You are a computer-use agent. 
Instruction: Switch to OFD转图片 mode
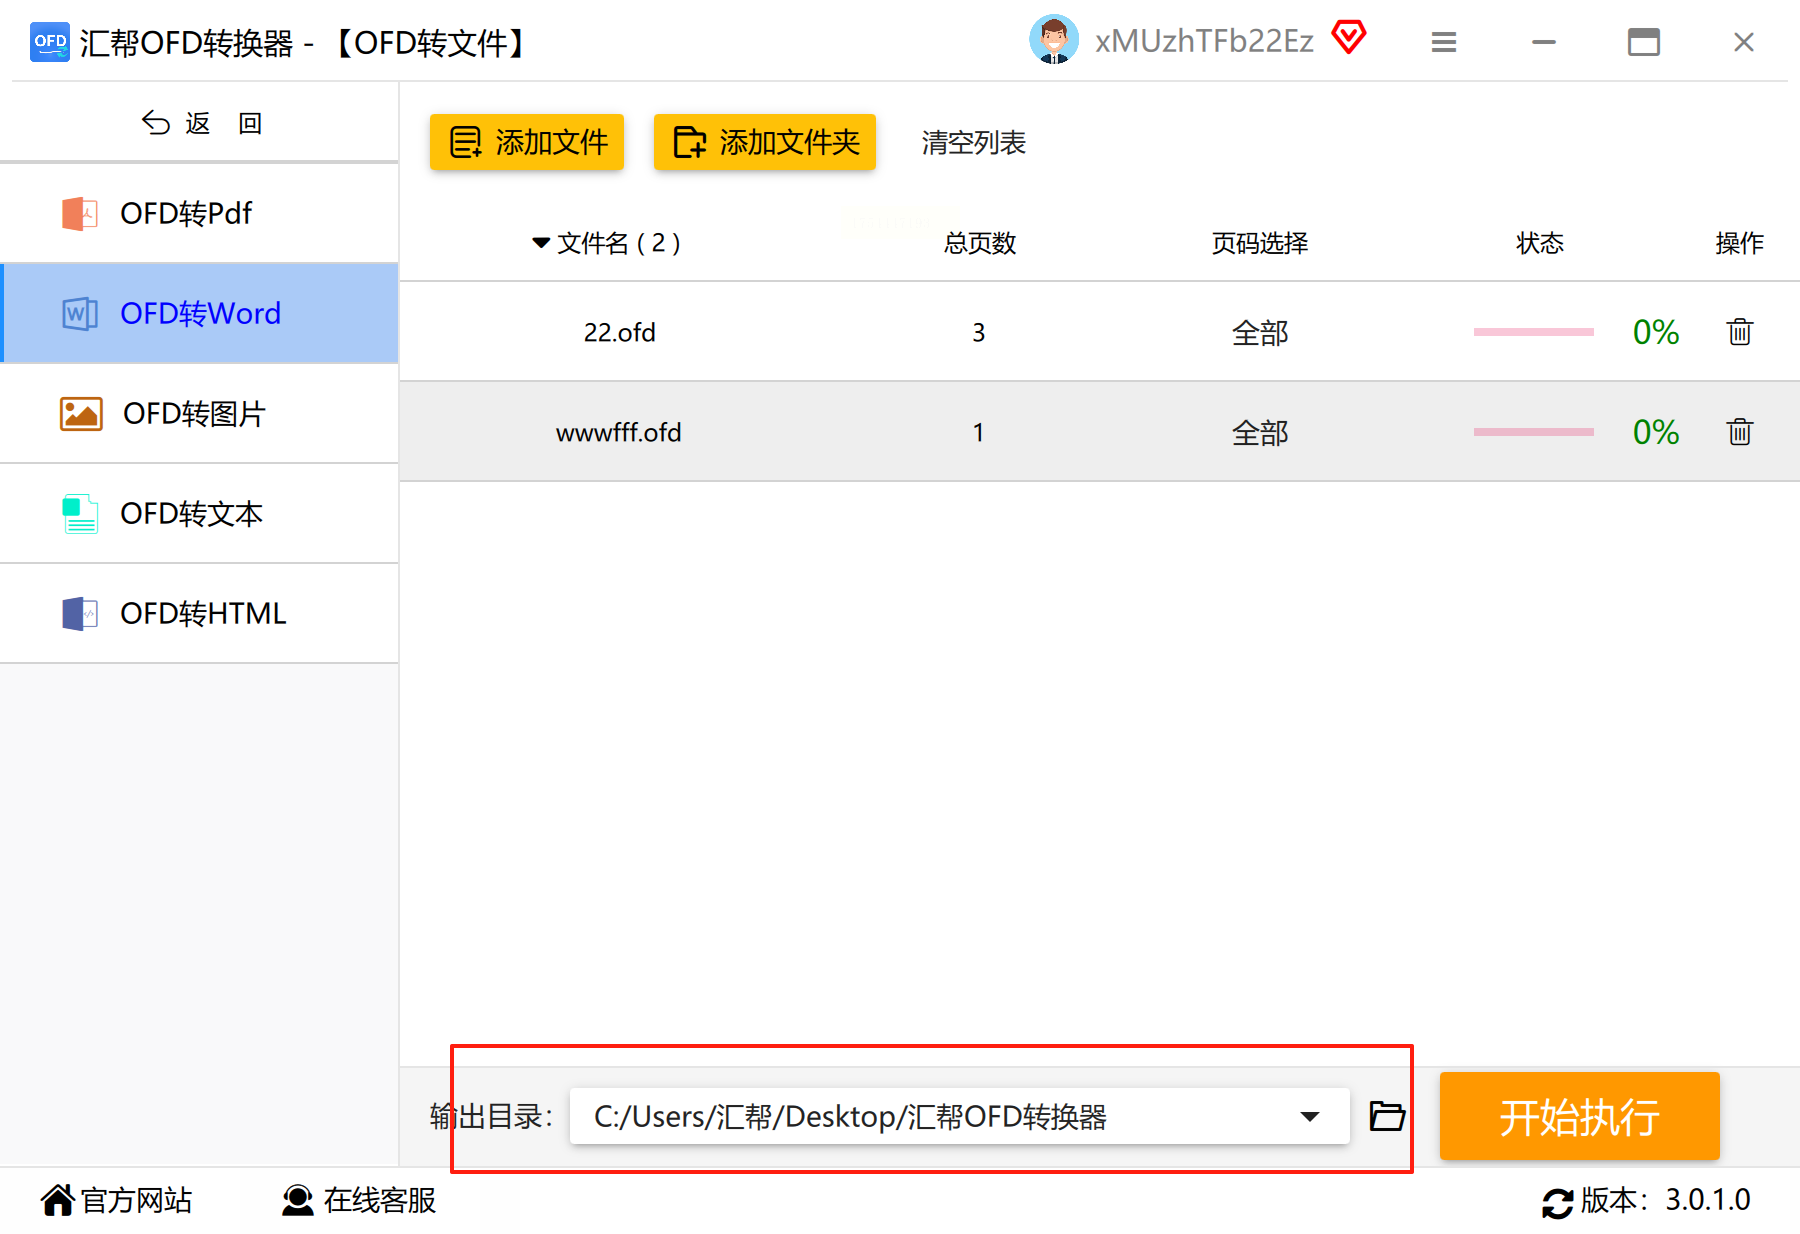coord(200,413)
